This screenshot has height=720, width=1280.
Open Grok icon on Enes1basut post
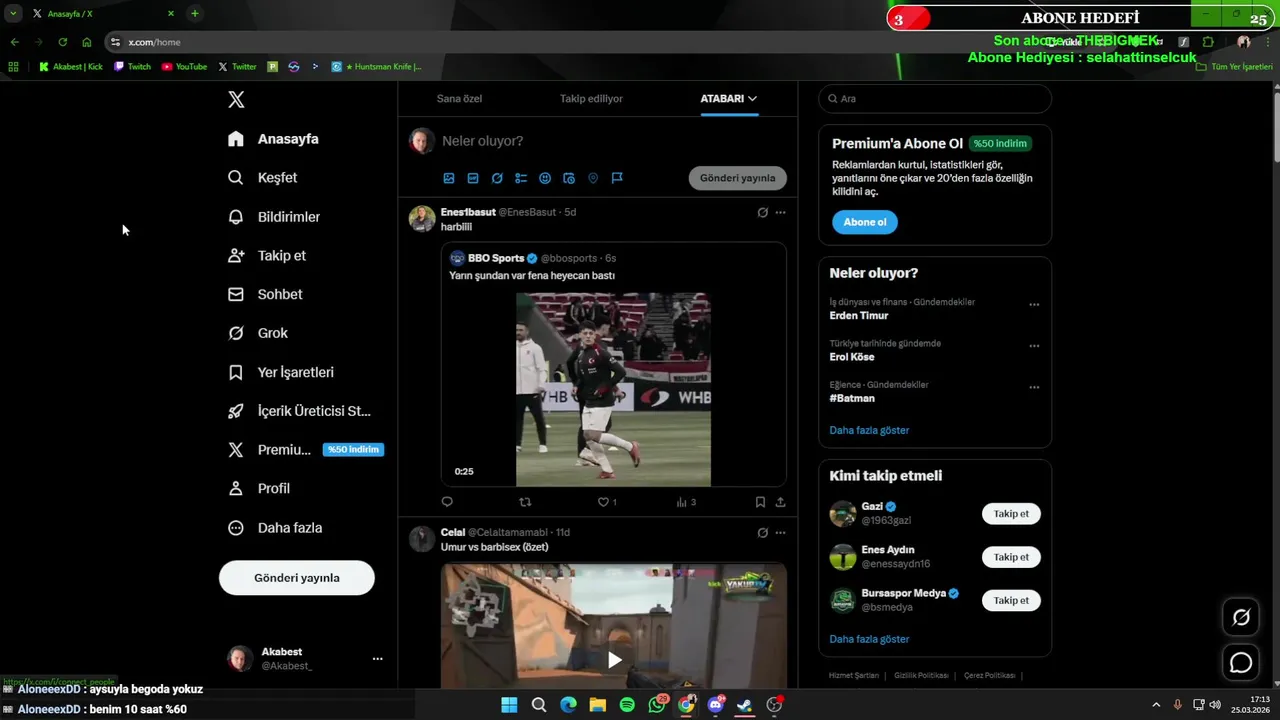[763, 212]
